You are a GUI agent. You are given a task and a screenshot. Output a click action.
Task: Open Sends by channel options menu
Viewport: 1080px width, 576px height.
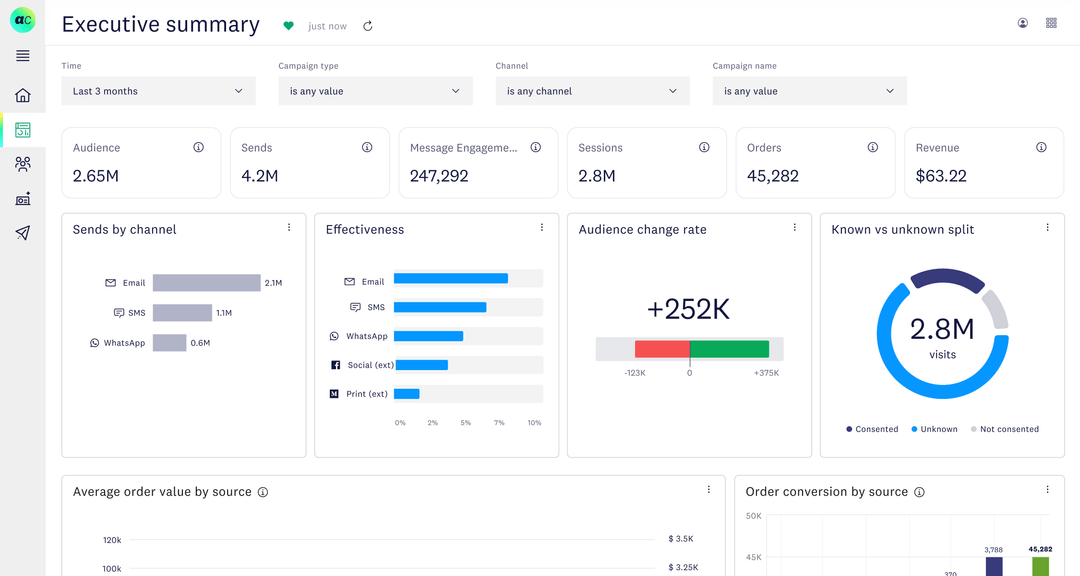[289, 228]
